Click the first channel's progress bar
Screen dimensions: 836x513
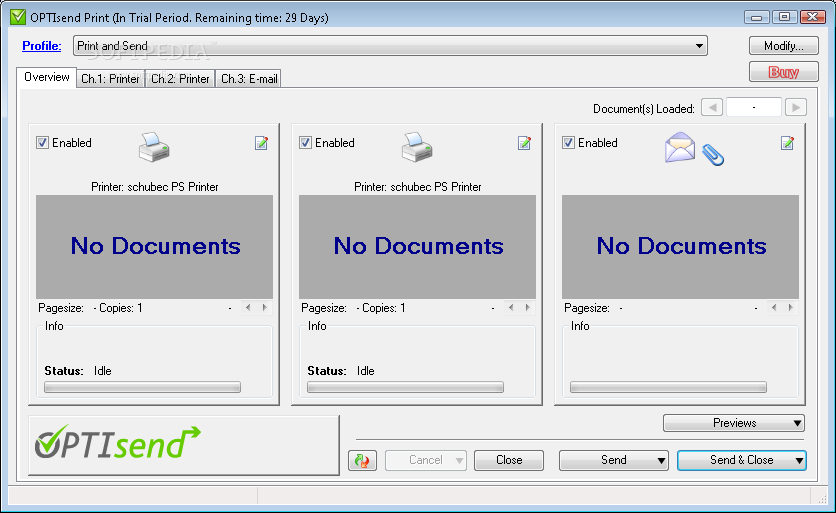click(142, 387)
